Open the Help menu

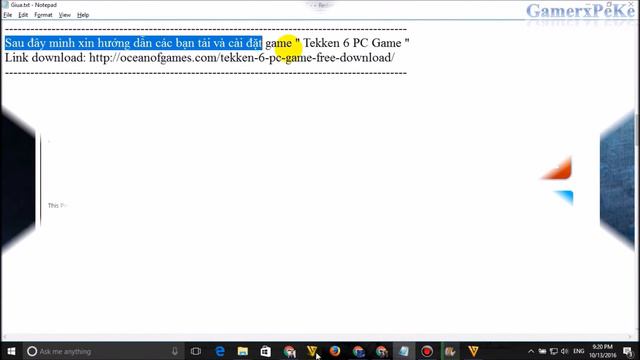83,15
